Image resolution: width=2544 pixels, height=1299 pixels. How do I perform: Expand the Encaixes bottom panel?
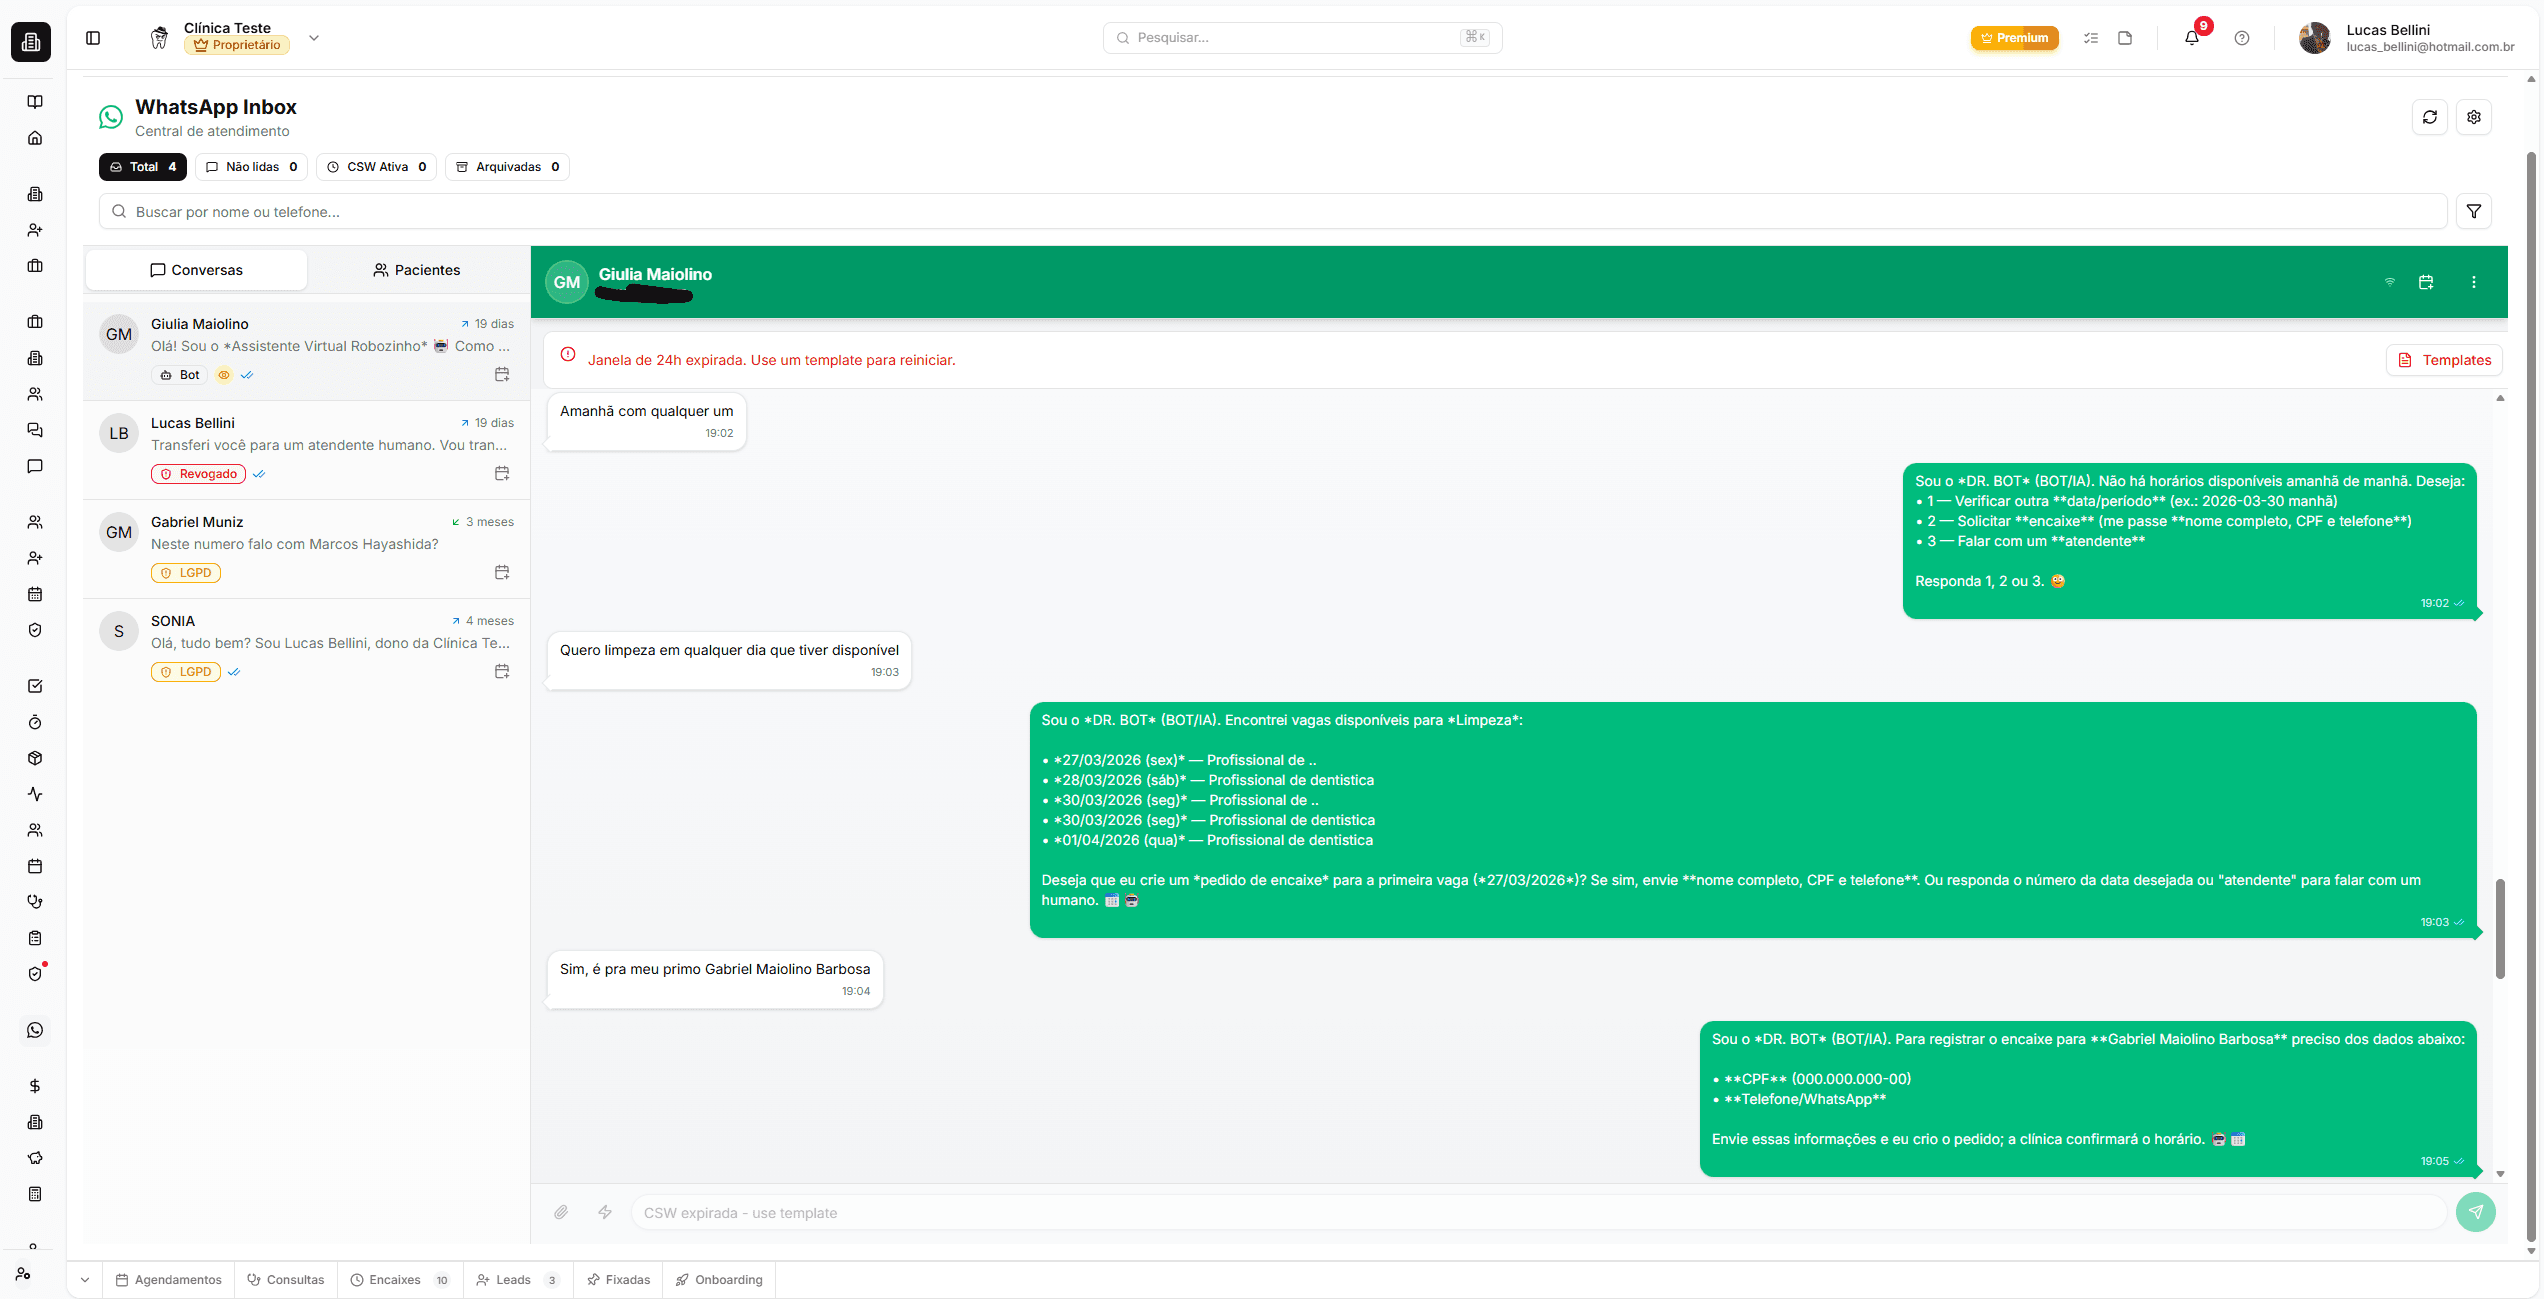400,1280
